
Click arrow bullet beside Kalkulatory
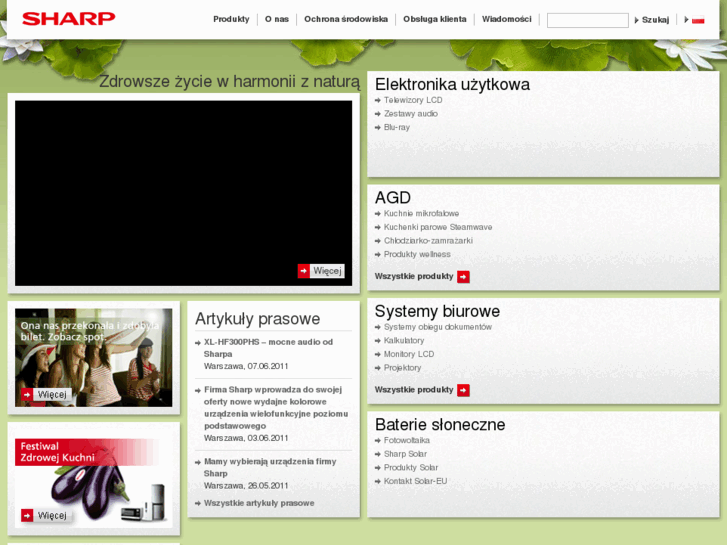coord(378,341)
